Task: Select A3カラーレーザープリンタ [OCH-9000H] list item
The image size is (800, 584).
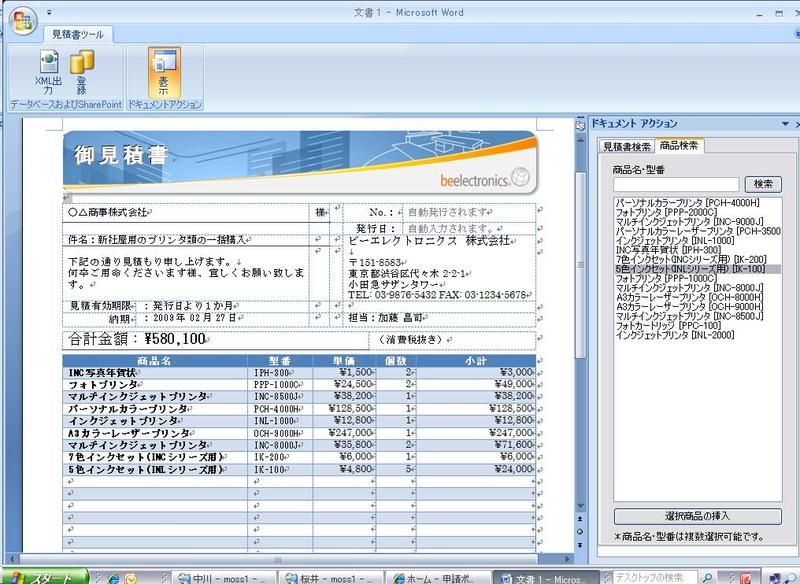Action: [x=689, y=307]
